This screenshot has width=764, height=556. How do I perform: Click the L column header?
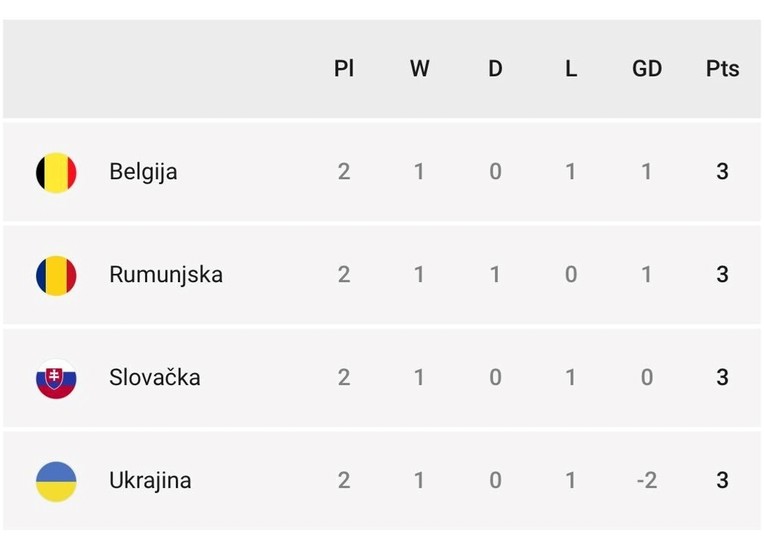pos(571,69)
